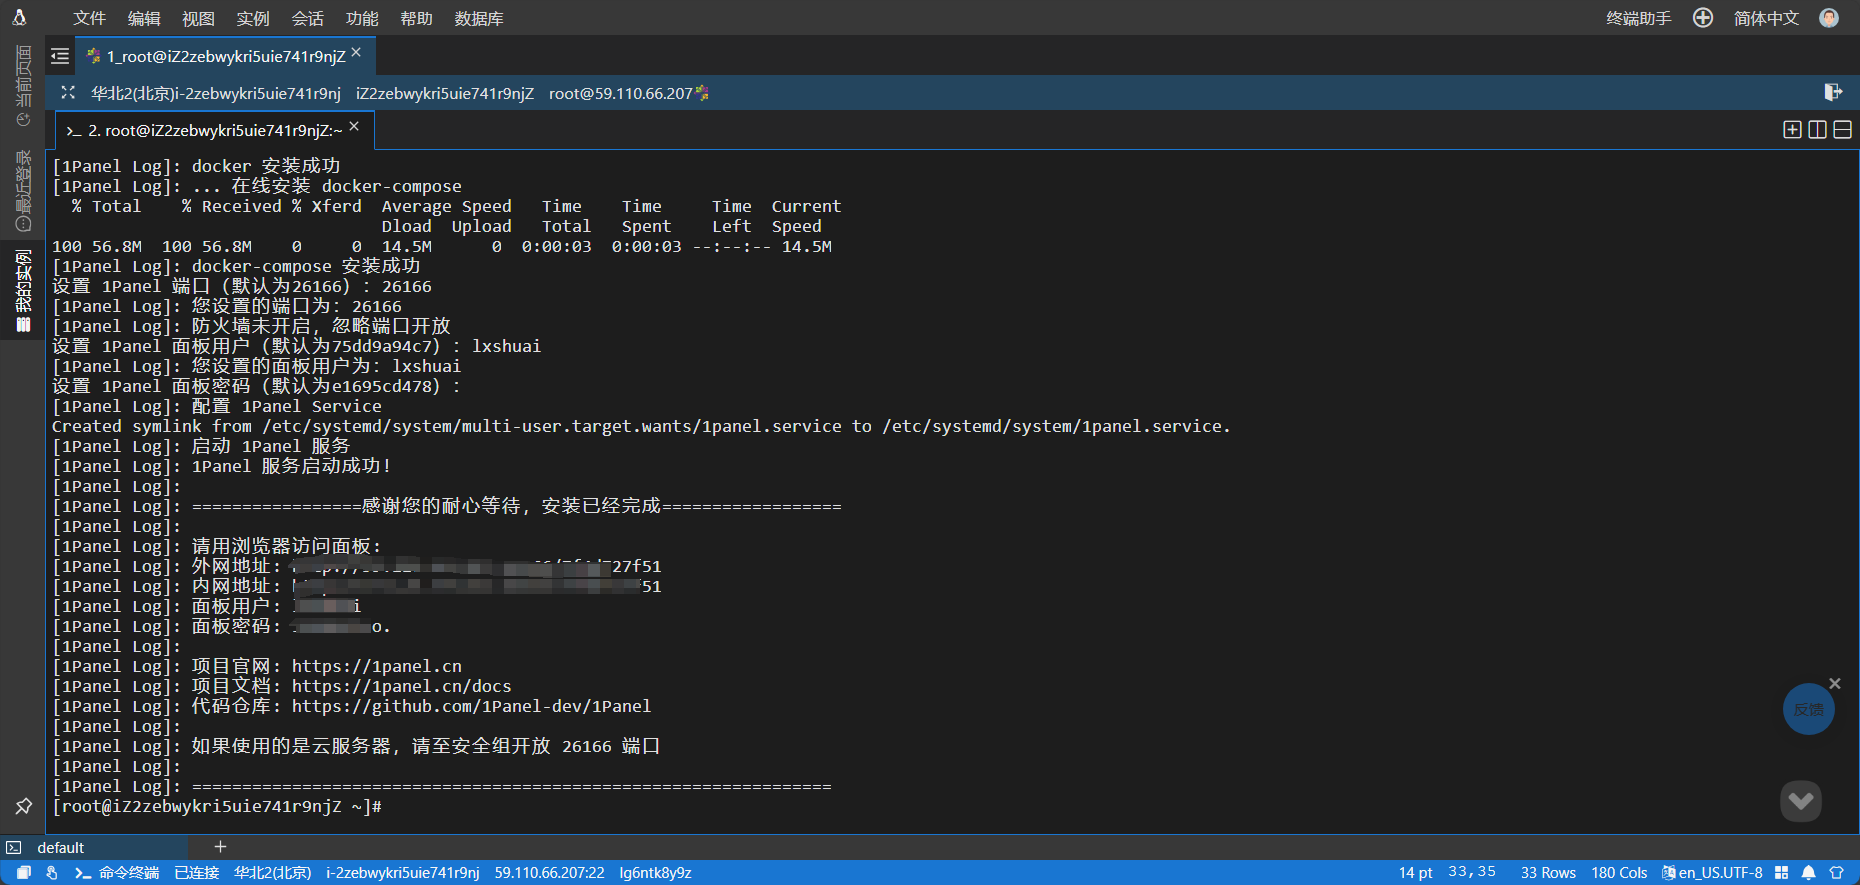
Task: Split terminal horizontally into stacked panes
Action: (1842, 130)
